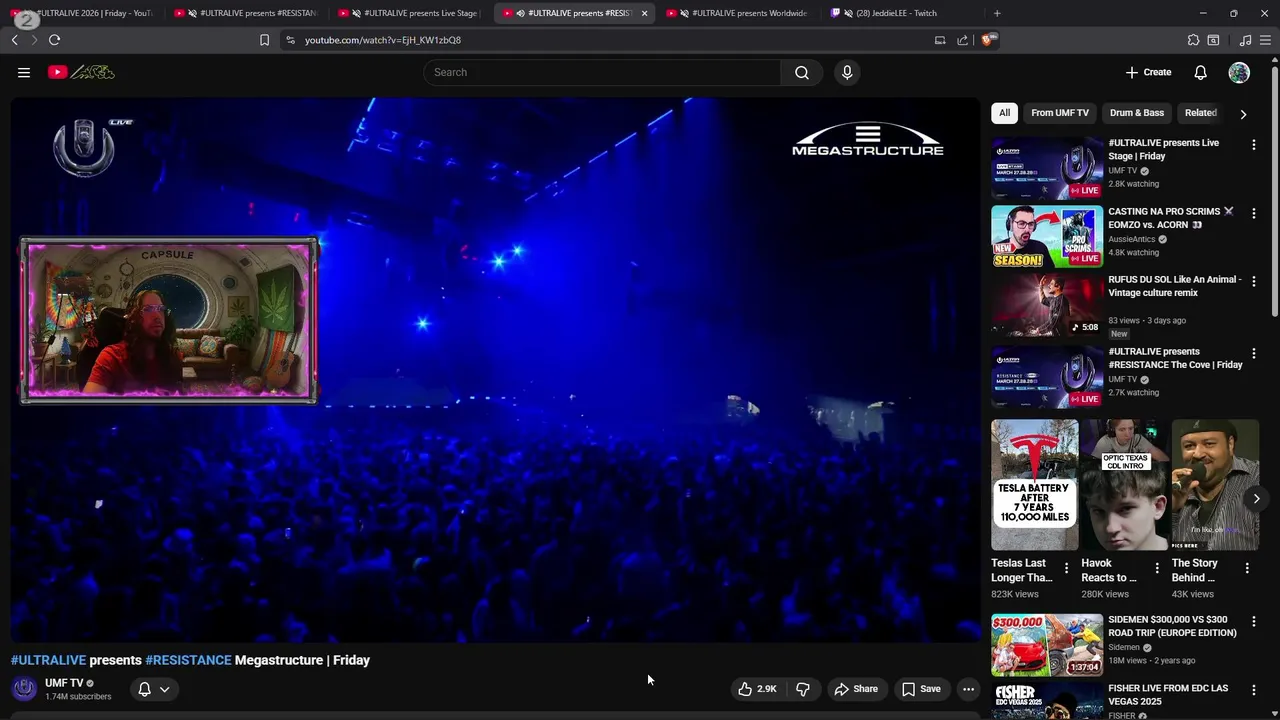This screenshot has height=720, width=1280.
Task: Go back with the browser back arrow
Action: (x=14, y=40)
